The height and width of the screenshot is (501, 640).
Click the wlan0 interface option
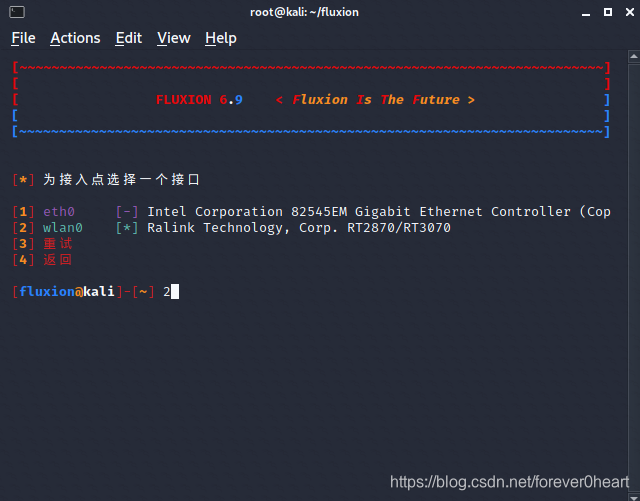click(x=63, y=227)
